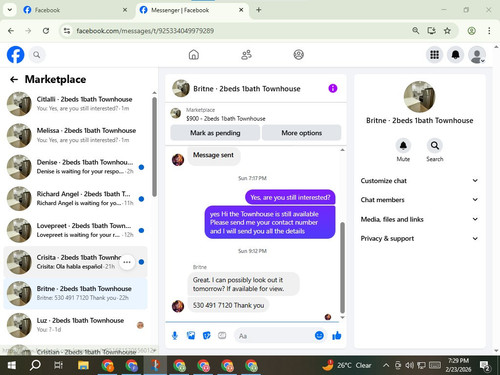Bookmark this page with star icon
This screenshot has height=375, width=500.
tap(447, 31)
